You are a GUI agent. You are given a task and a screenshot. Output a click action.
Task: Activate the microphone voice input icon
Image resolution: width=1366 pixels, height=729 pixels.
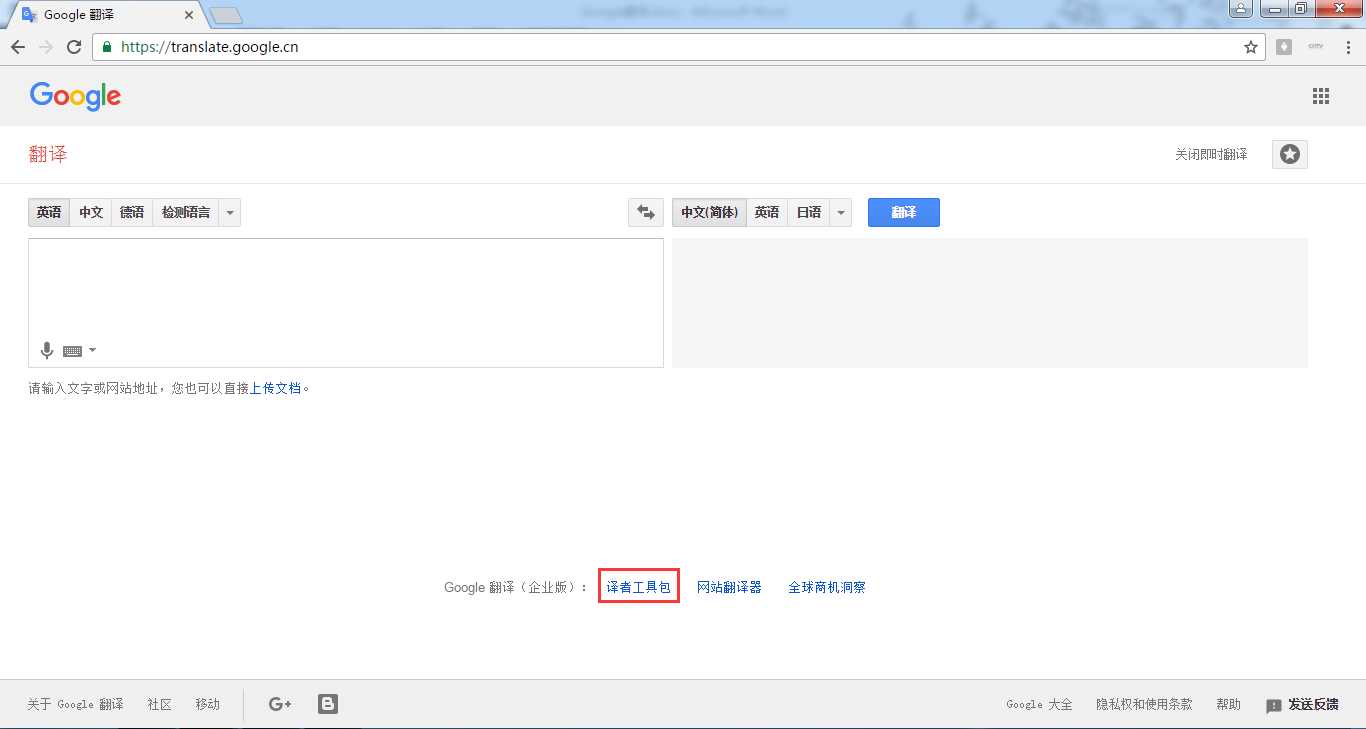46,351
